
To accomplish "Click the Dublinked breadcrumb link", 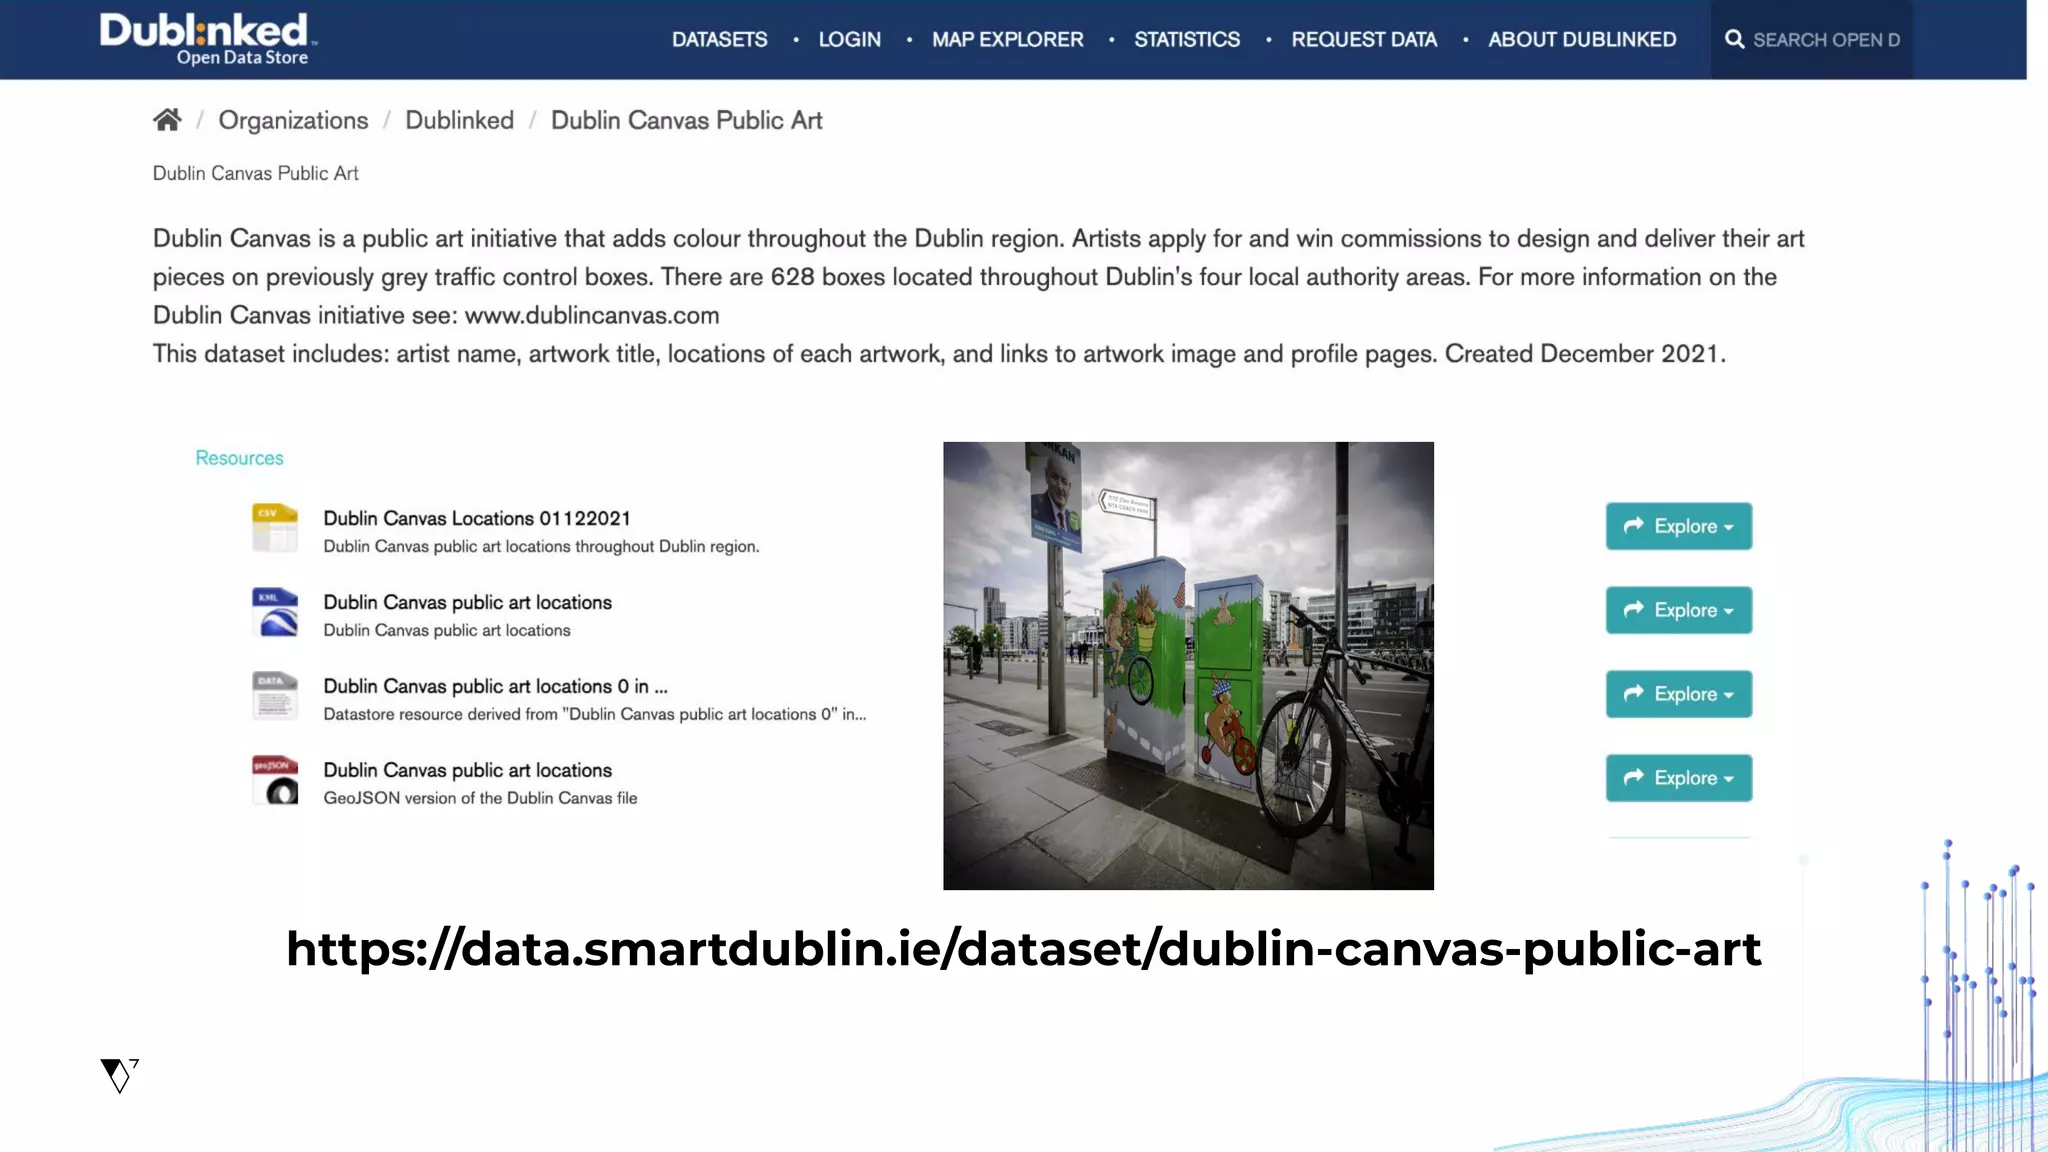I will [459, 120].
